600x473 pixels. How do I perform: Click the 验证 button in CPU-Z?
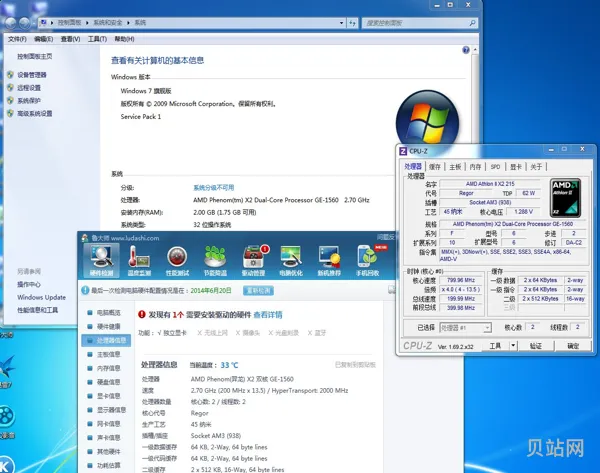click(536, 346)
